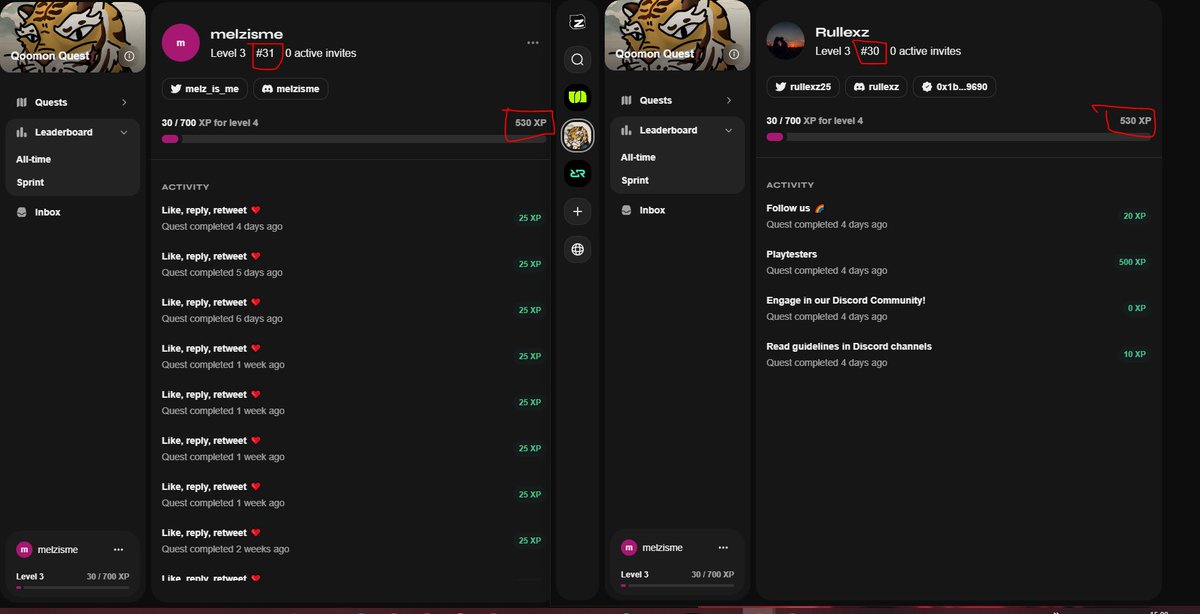Open the rullexz Discord handle text on chip
The image size is (1200, 614).
(884, 87)
